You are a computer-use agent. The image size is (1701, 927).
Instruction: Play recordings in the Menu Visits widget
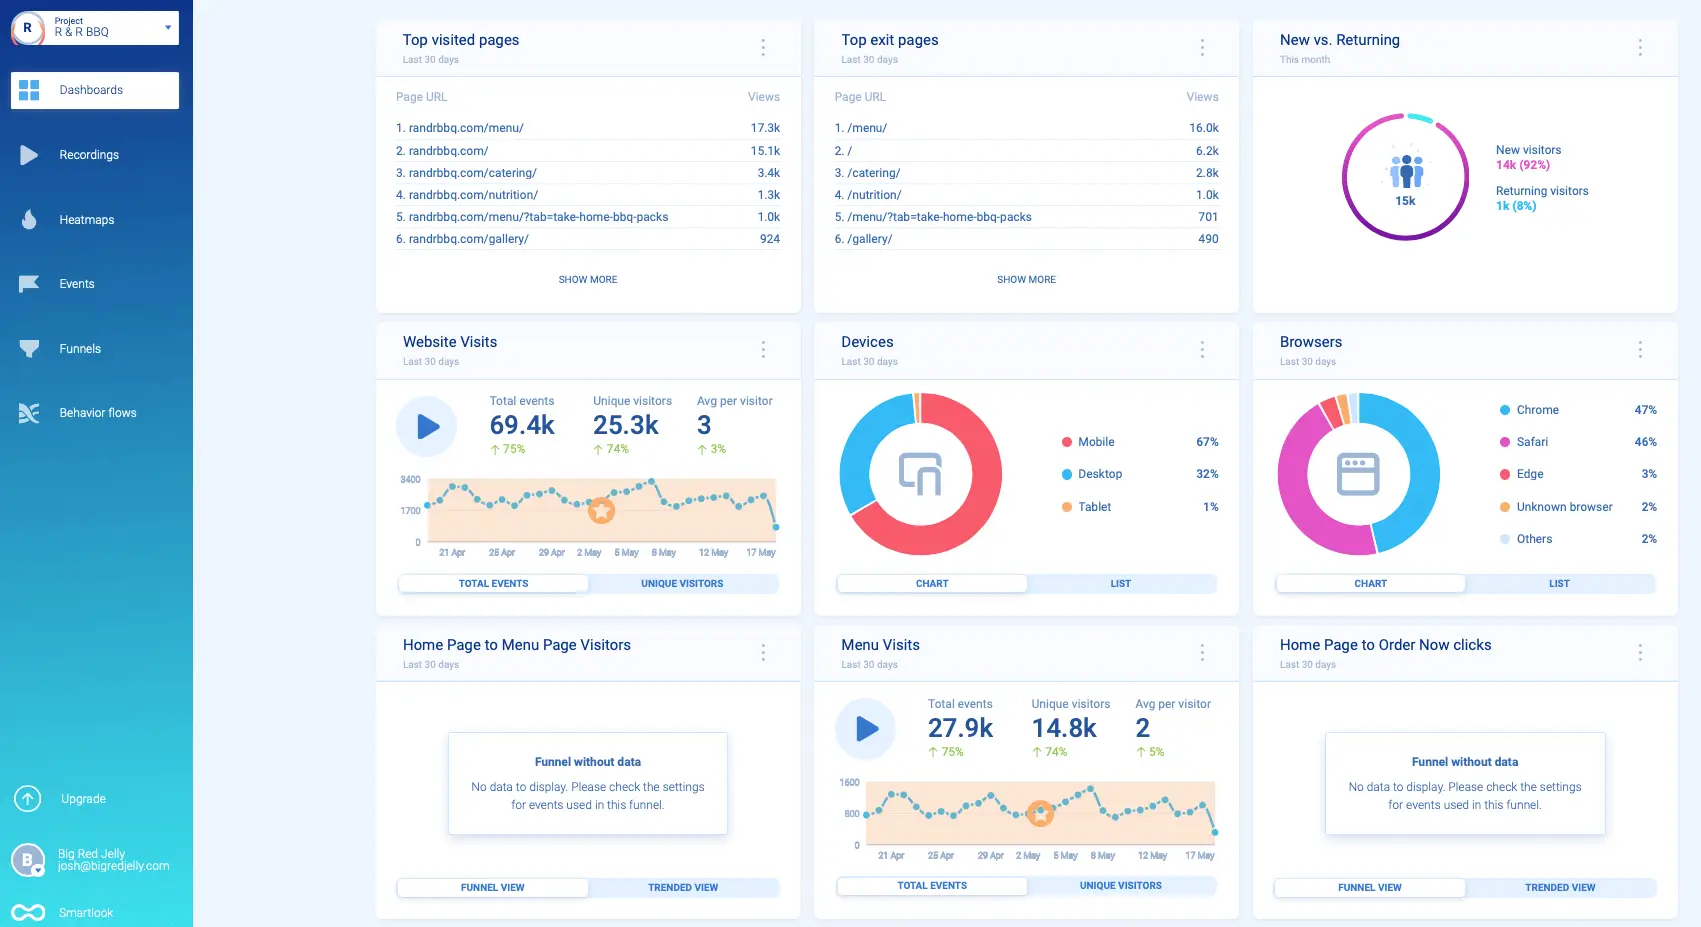click(866, 729)
